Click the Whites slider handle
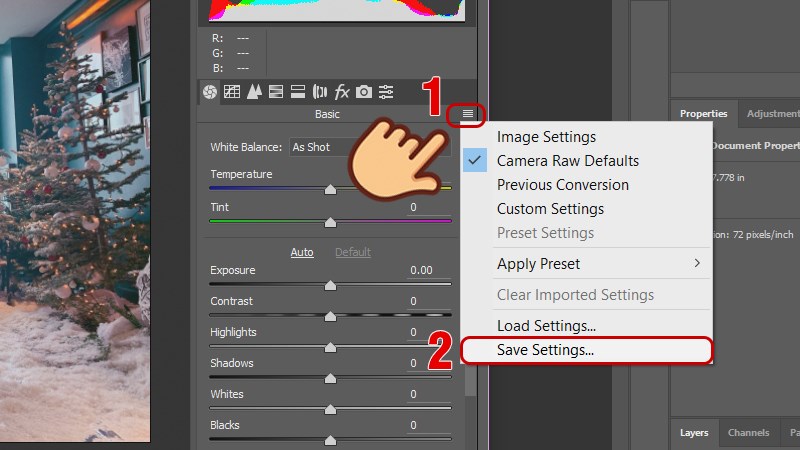 [x=331, y=409]
